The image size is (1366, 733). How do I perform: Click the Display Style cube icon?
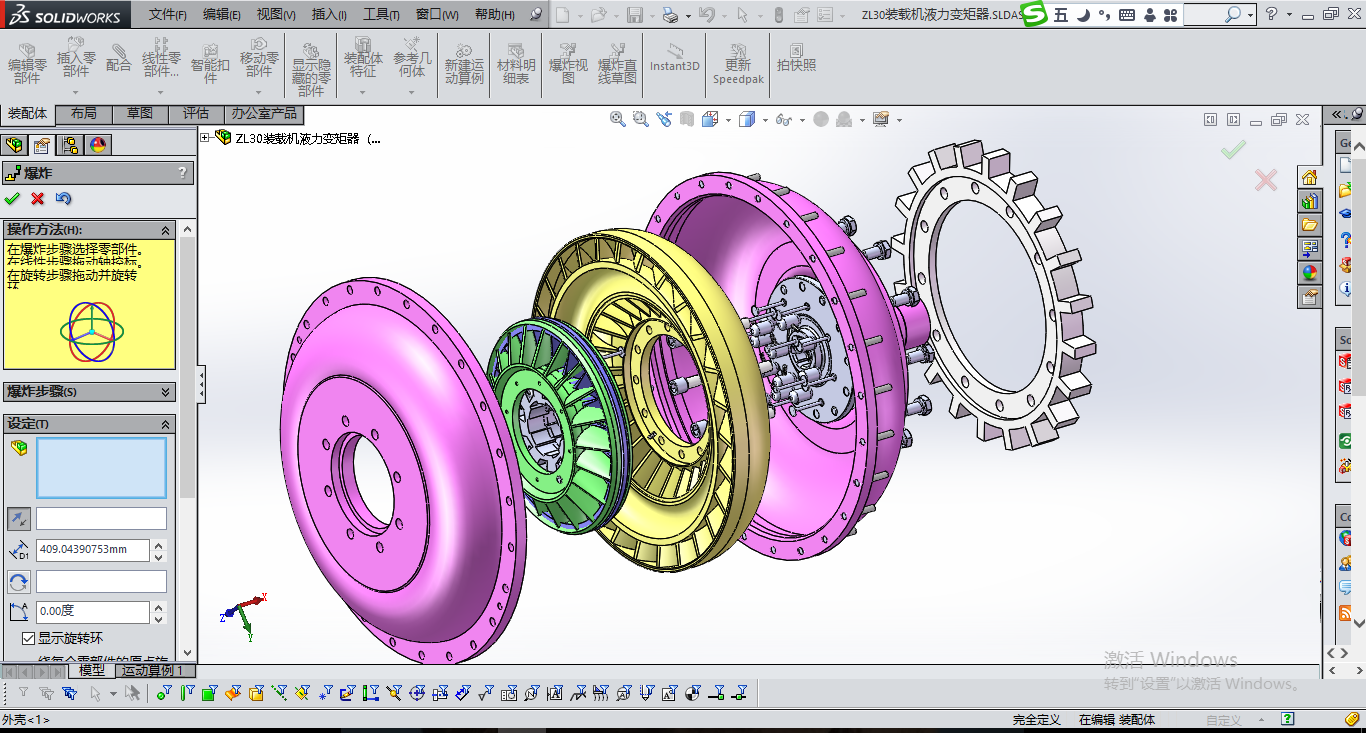pyautogui.click(x=746, y=119)
